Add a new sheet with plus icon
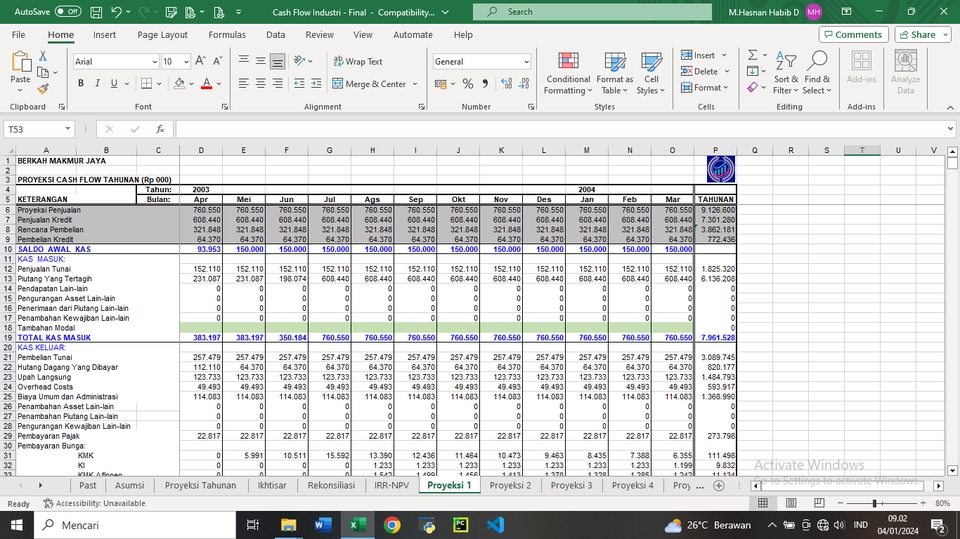 719,485
